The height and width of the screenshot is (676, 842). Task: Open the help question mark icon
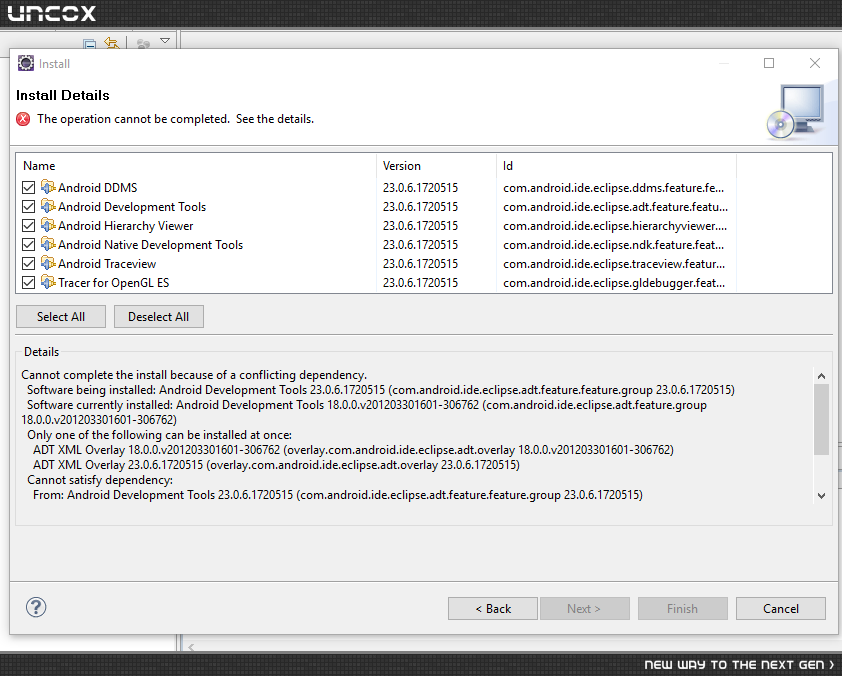(36, 607)
